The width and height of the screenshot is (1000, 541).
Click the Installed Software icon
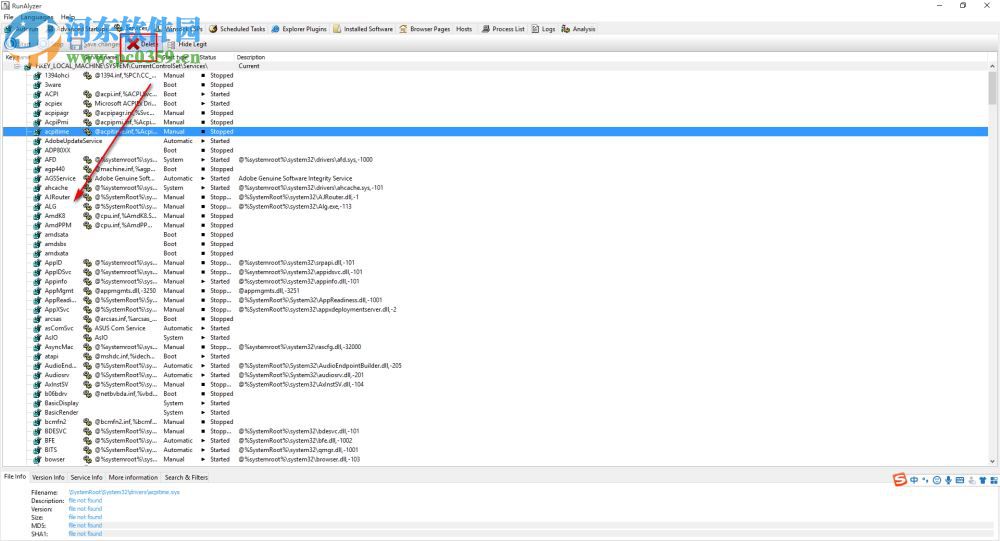coord(337,29)
